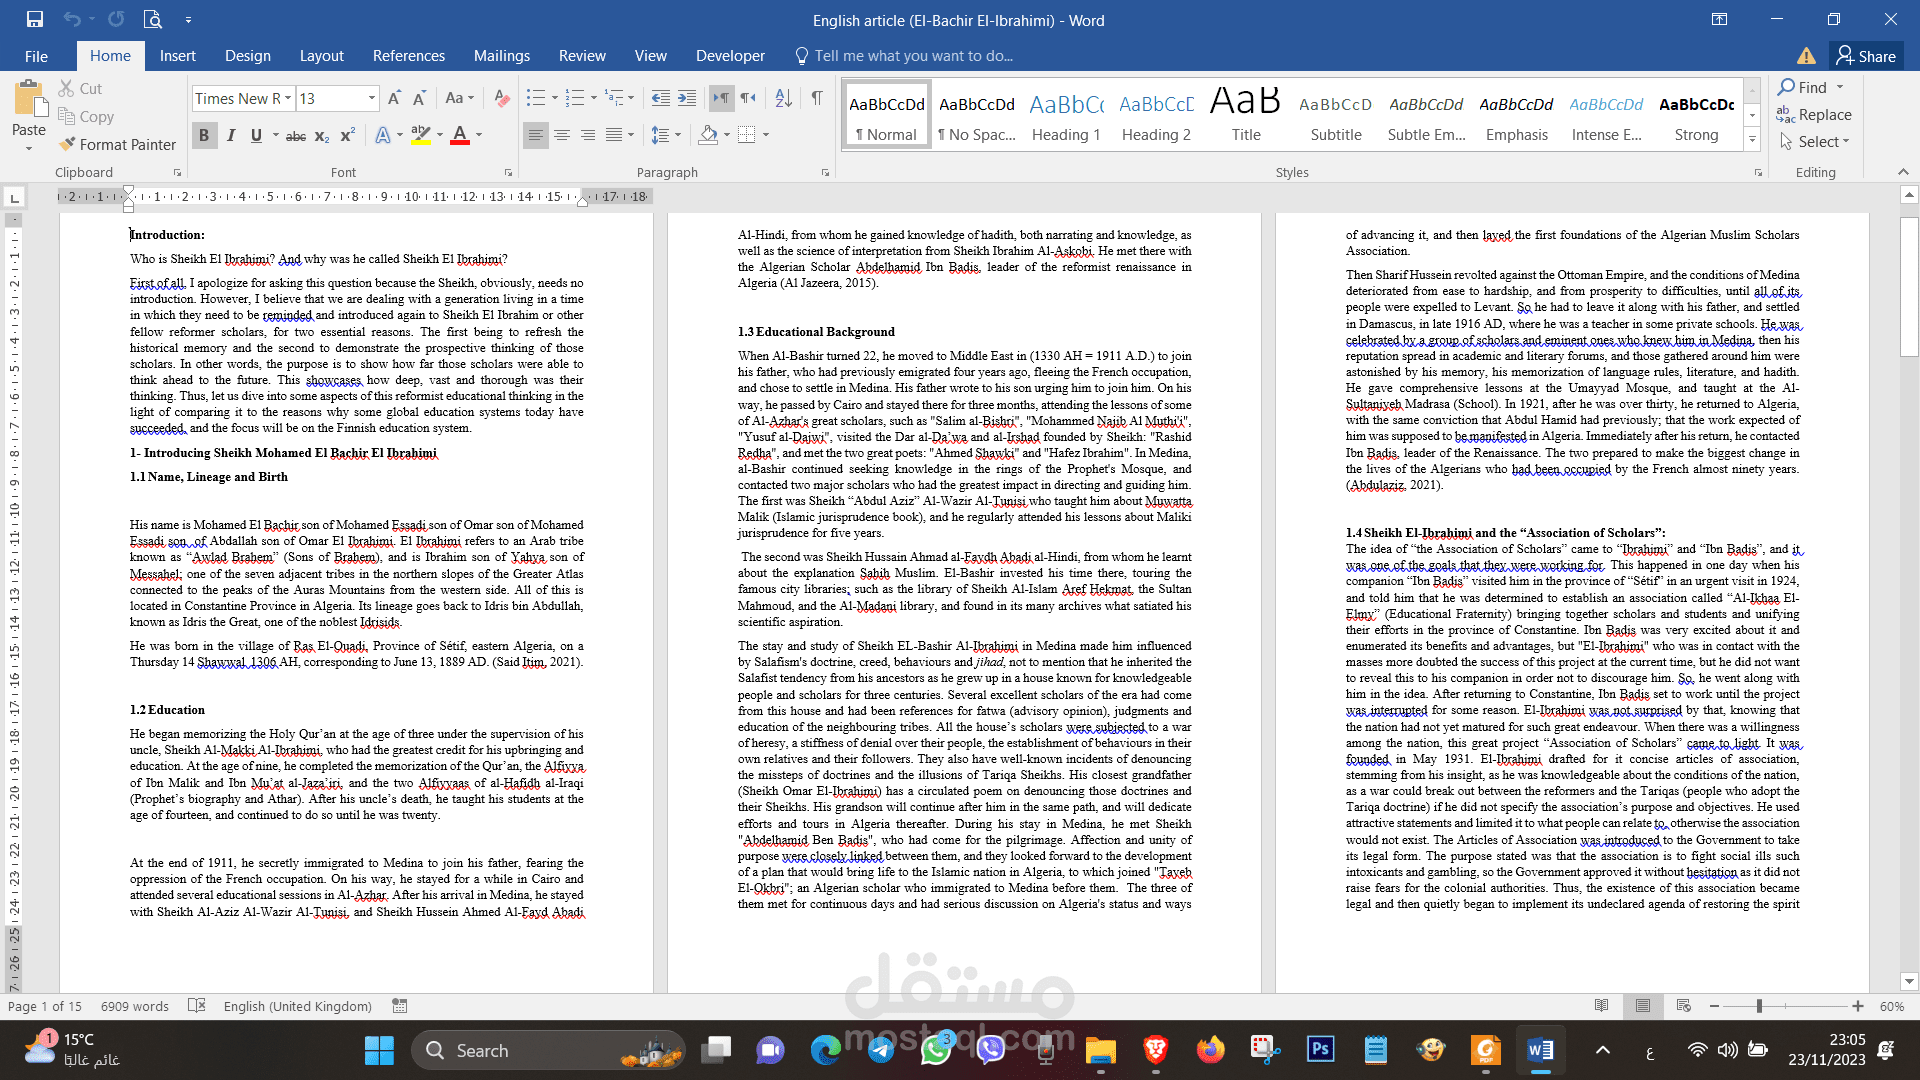Screen dimensions: 1920x1080
Task: Open Ribbon Display Options in title bar
Action: 1719,19
